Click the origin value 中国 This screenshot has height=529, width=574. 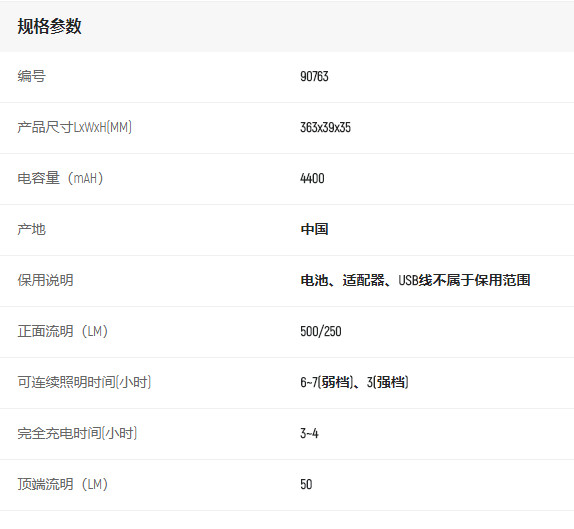click(x=314, y=229)
